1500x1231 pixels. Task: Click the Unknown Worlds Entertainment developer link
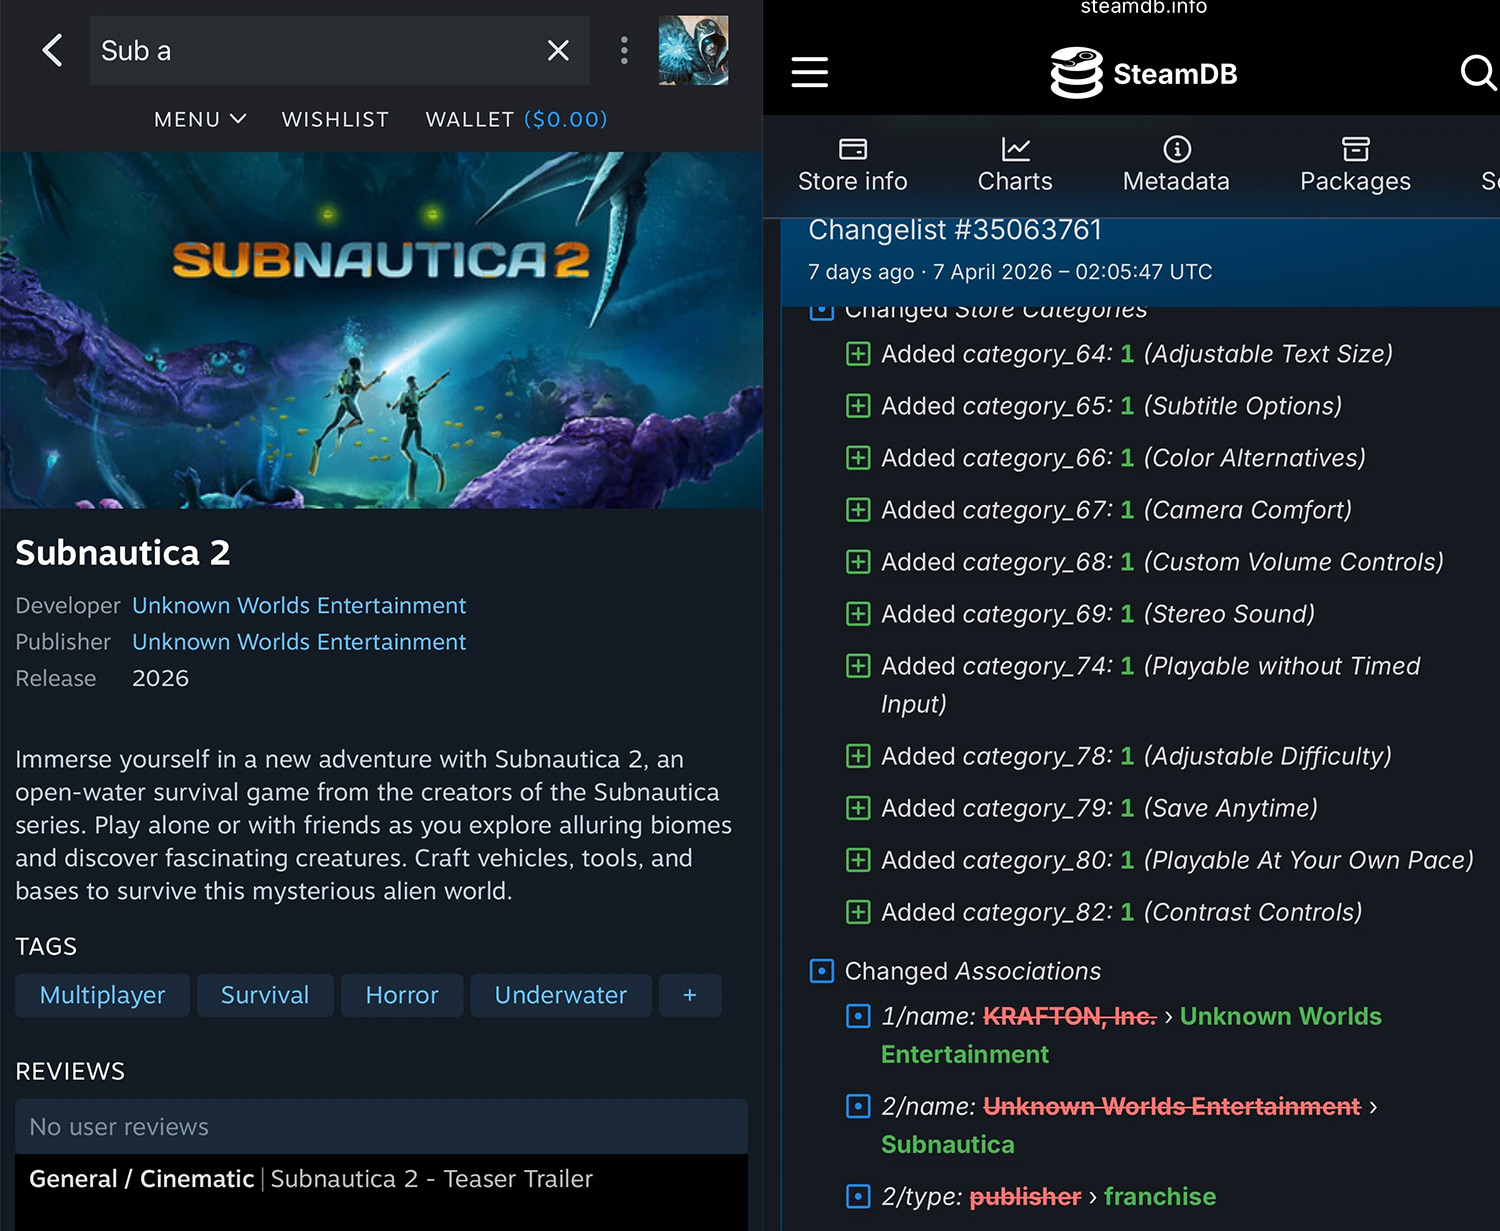coord(299,606)
